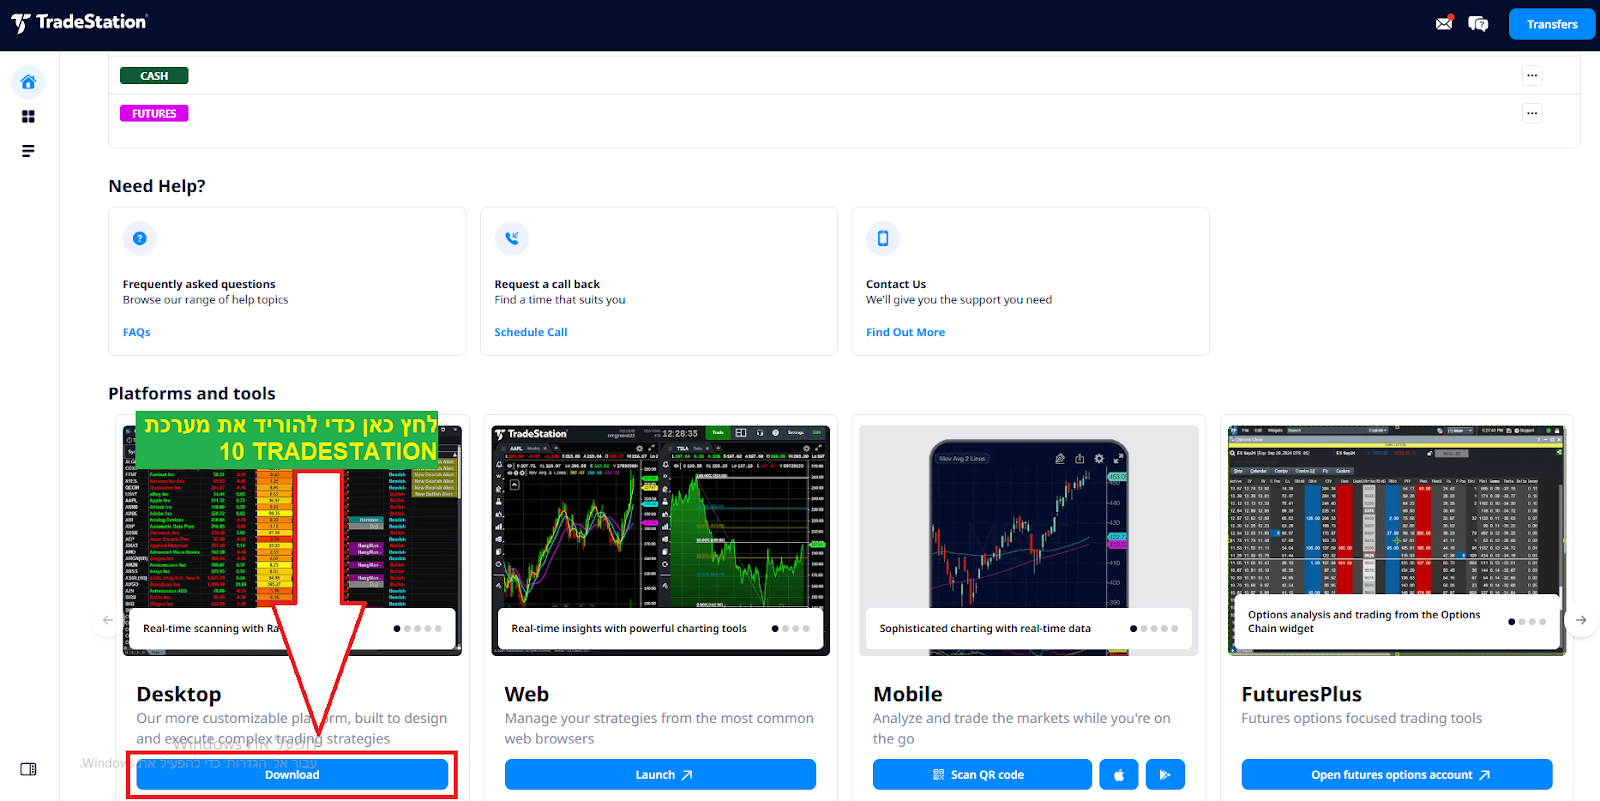
Task: Click Open futures options account button
Action: (1397, 775)
